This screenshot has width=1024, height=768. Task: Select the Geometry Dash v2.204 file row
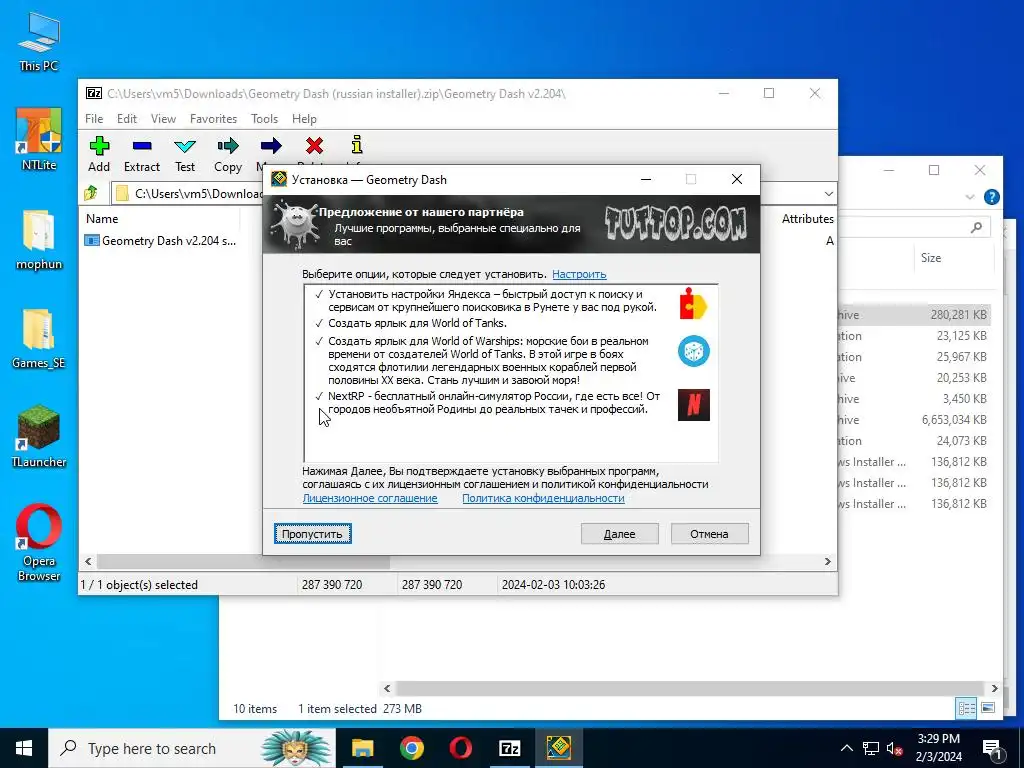tap(161, 240)
